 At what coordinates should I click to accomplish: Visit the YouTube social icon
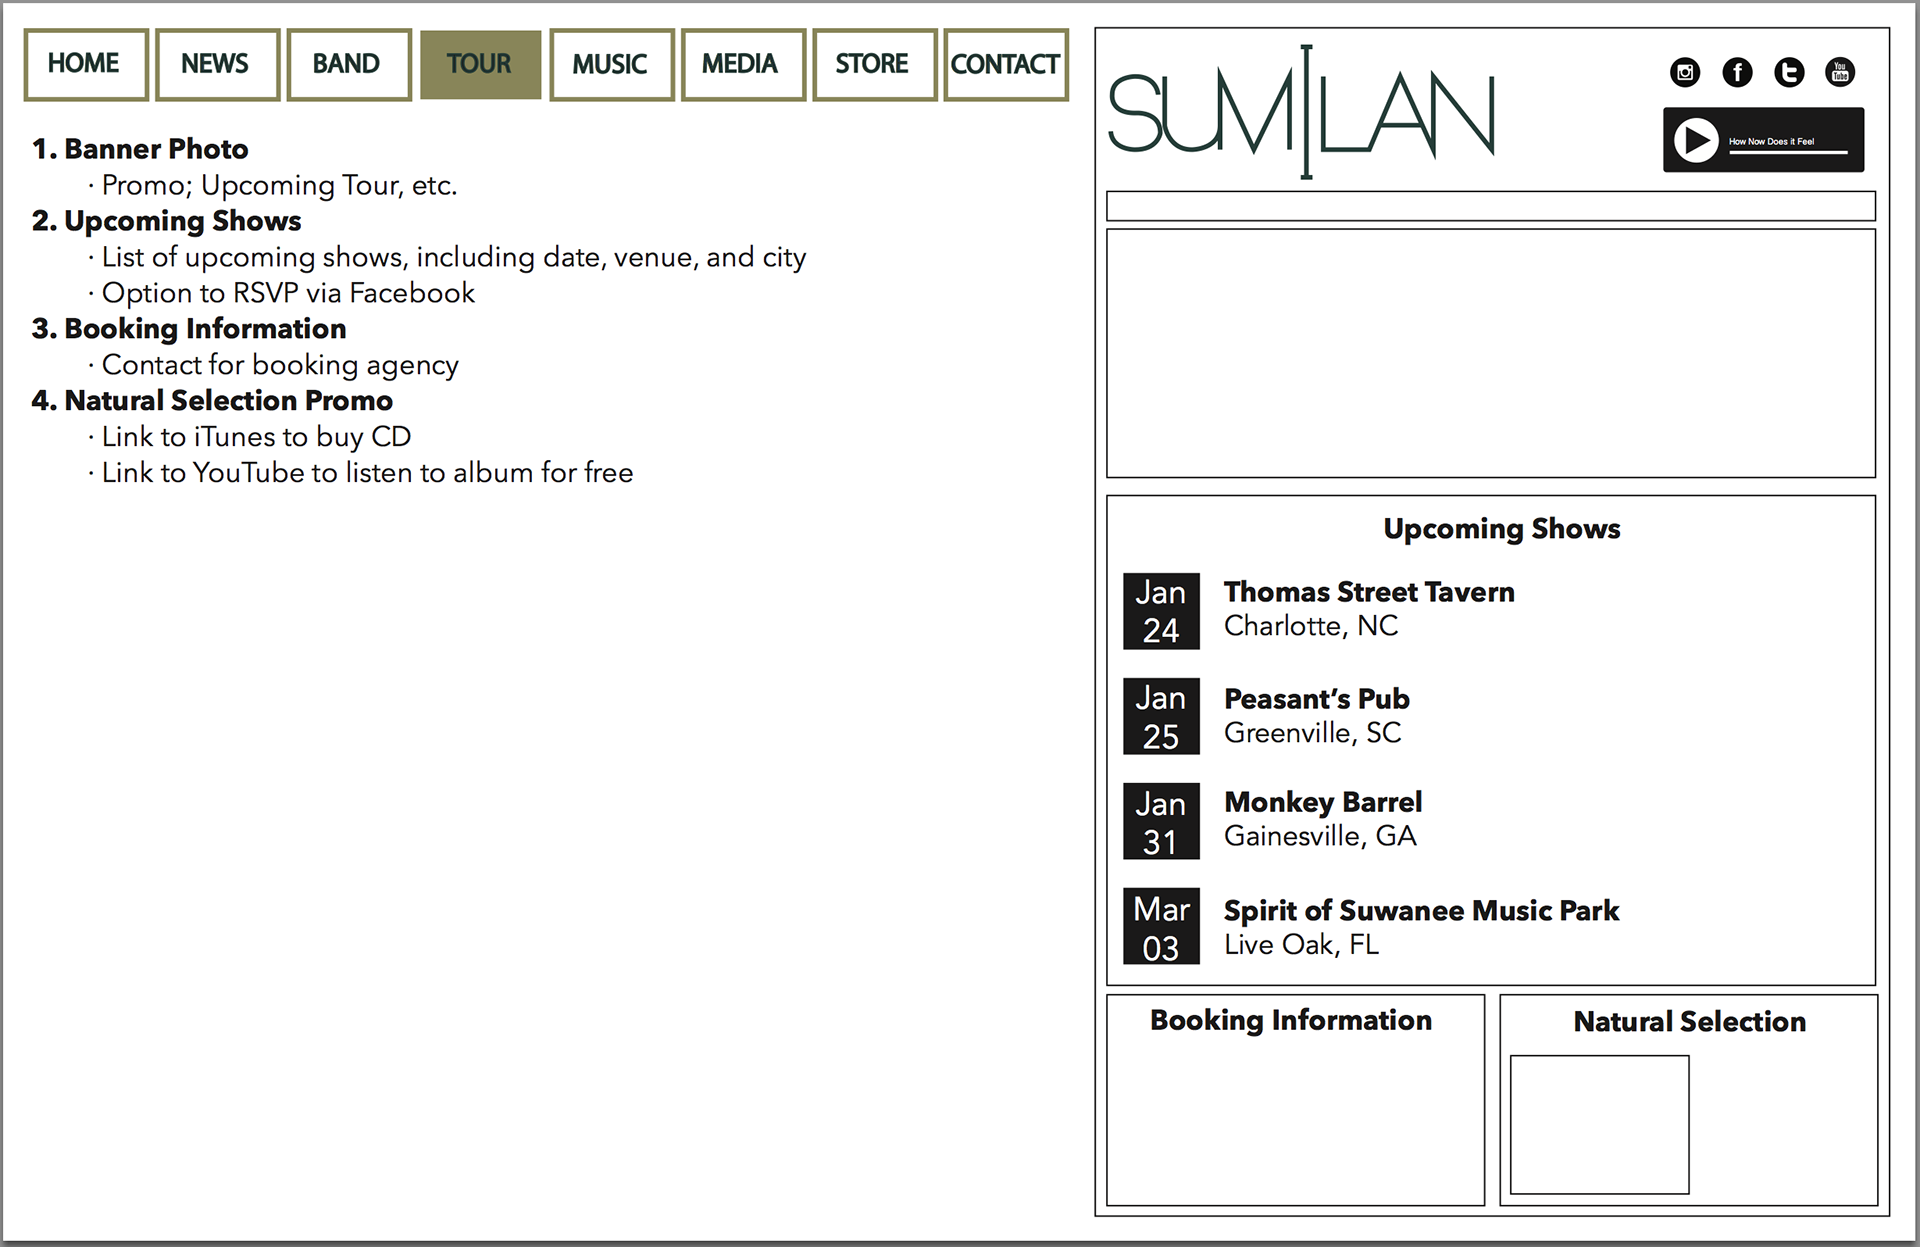pos(1840,72)
